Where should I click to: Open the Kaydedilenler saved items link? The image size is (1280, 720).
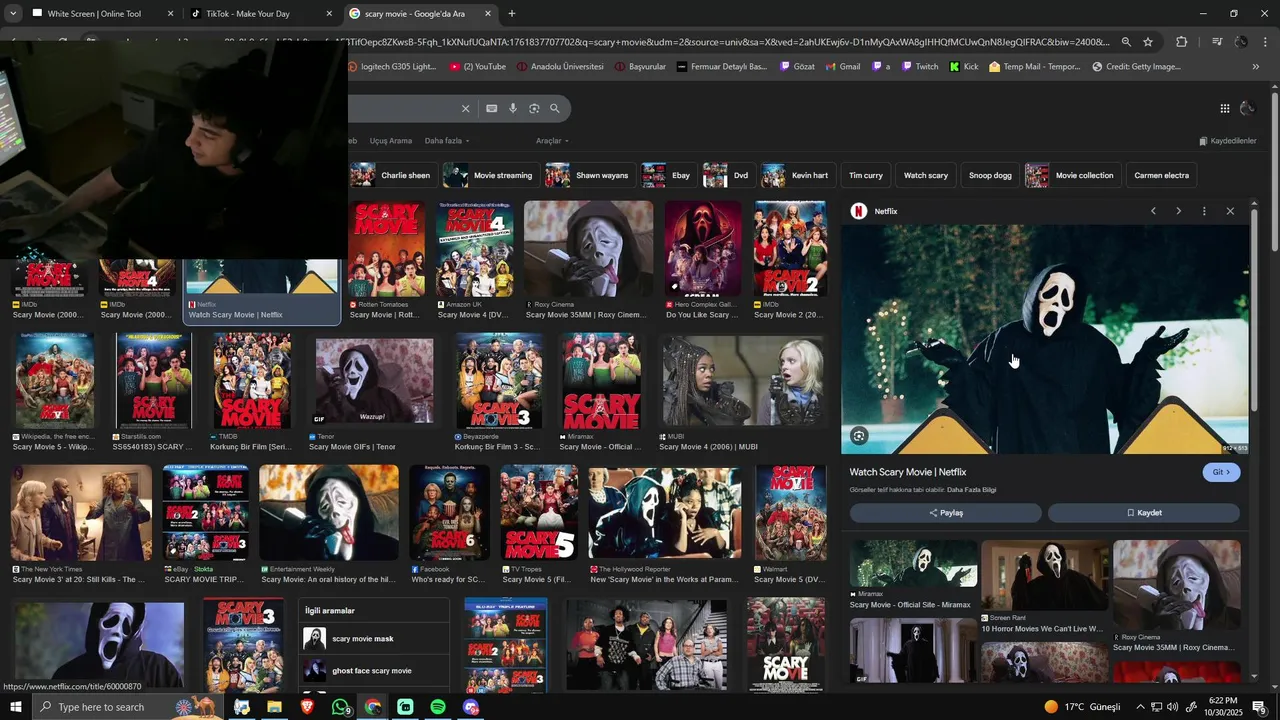[x=1228, y=141]
